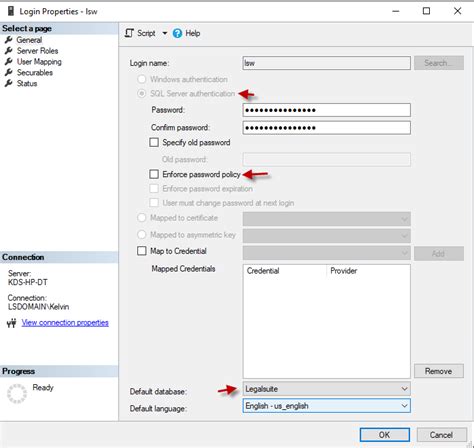The image size is (474, 448).
Task: Toggle User must change password checkbox
Action: click(154, 203)
